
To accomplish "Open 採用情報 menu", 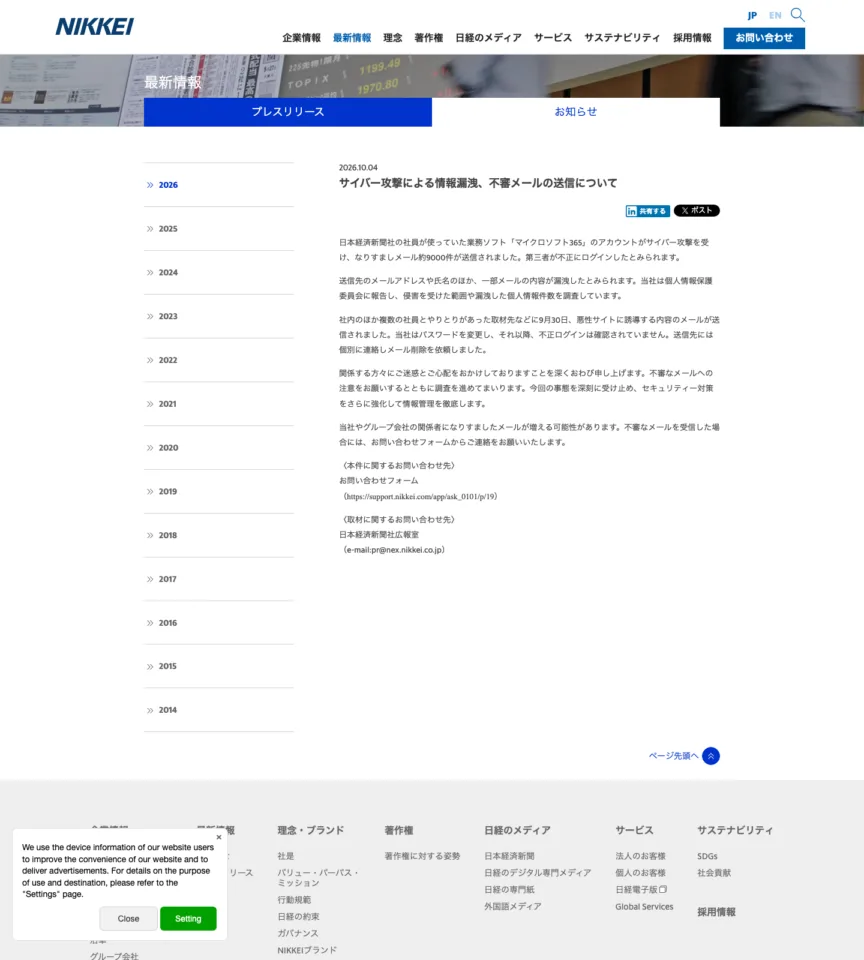I will pyautogui.click(x=693, y=38).
